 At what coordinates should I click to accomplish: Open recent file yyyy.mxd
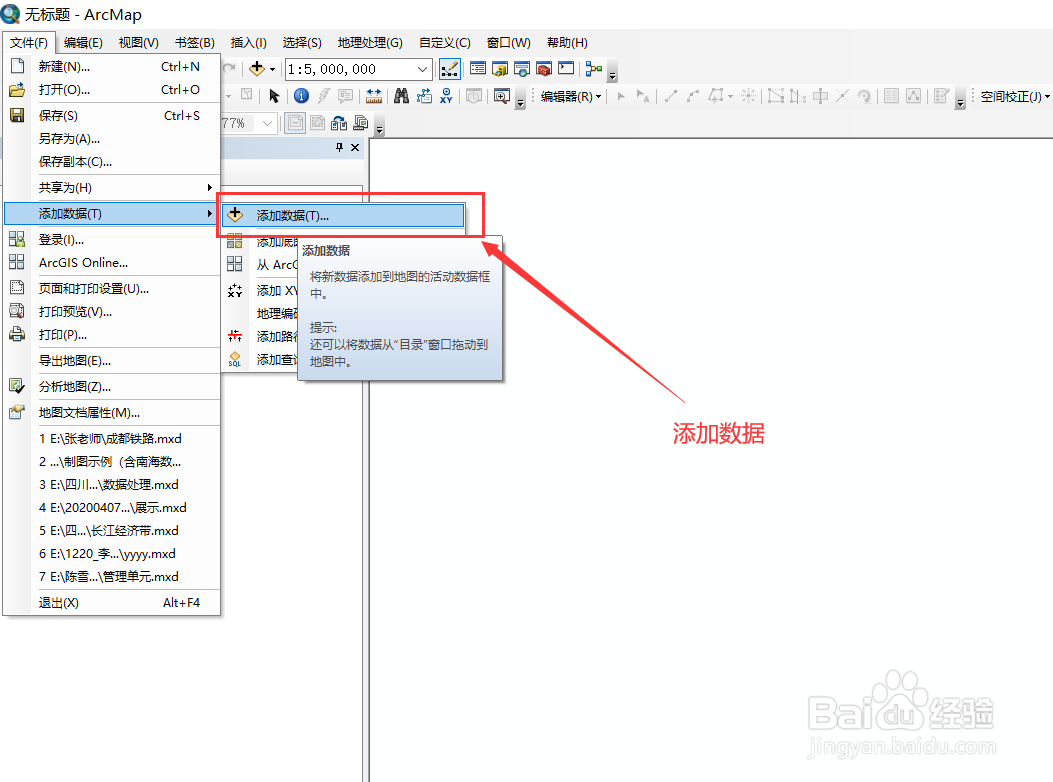pyautogui.click(x=112, y=554)
